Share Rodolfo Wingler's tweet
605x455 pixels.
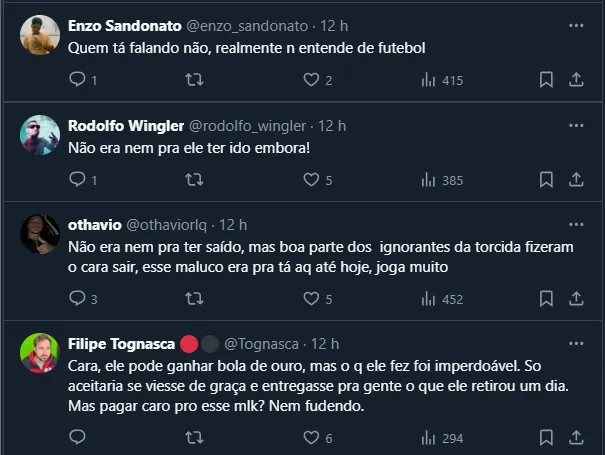[576, 180]
